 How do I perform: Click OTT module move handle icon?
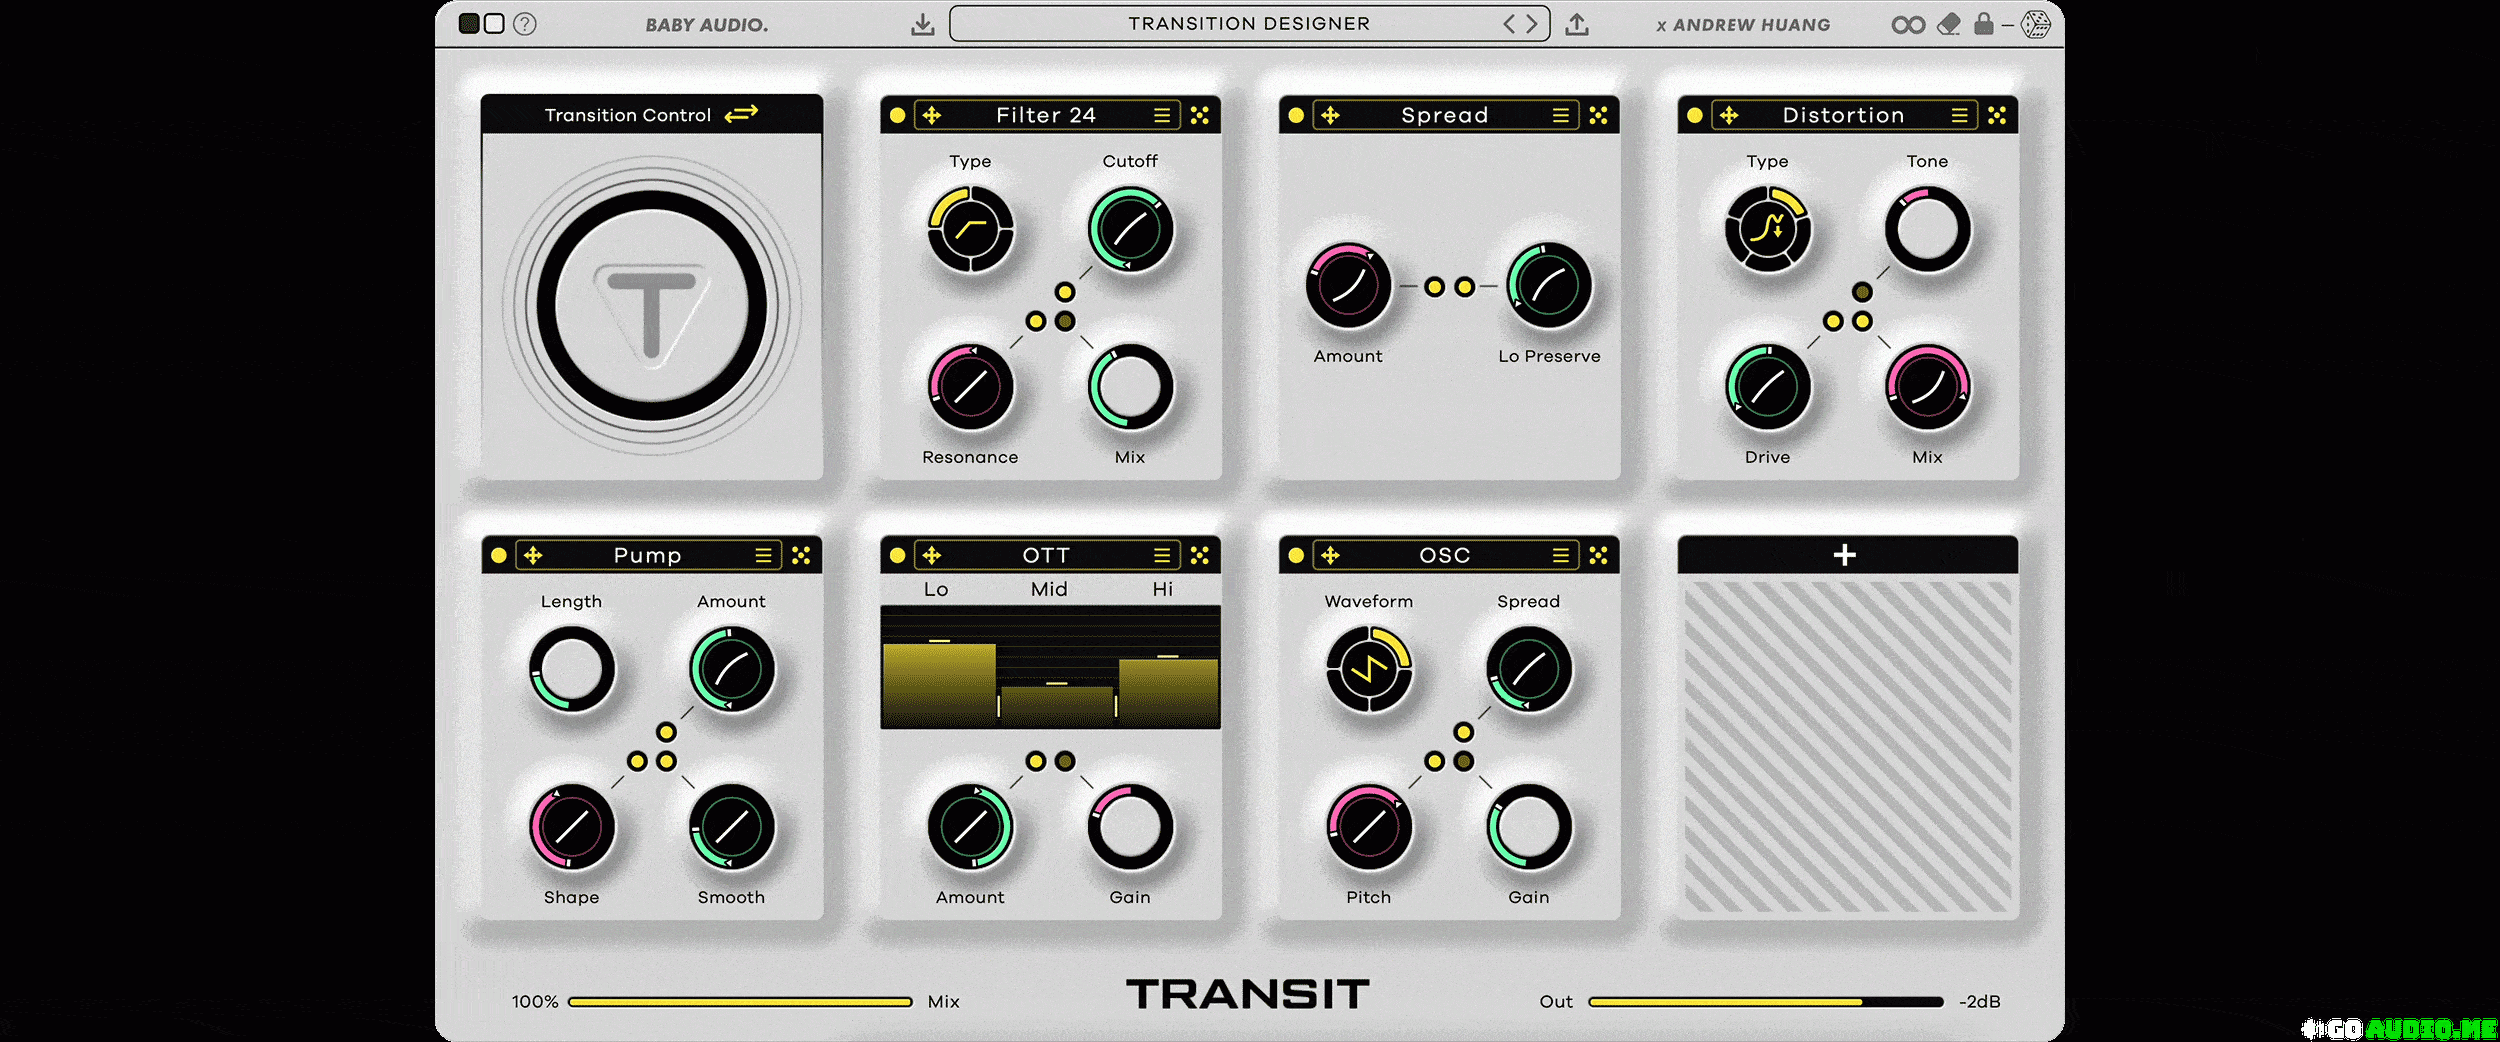(932, 555)
